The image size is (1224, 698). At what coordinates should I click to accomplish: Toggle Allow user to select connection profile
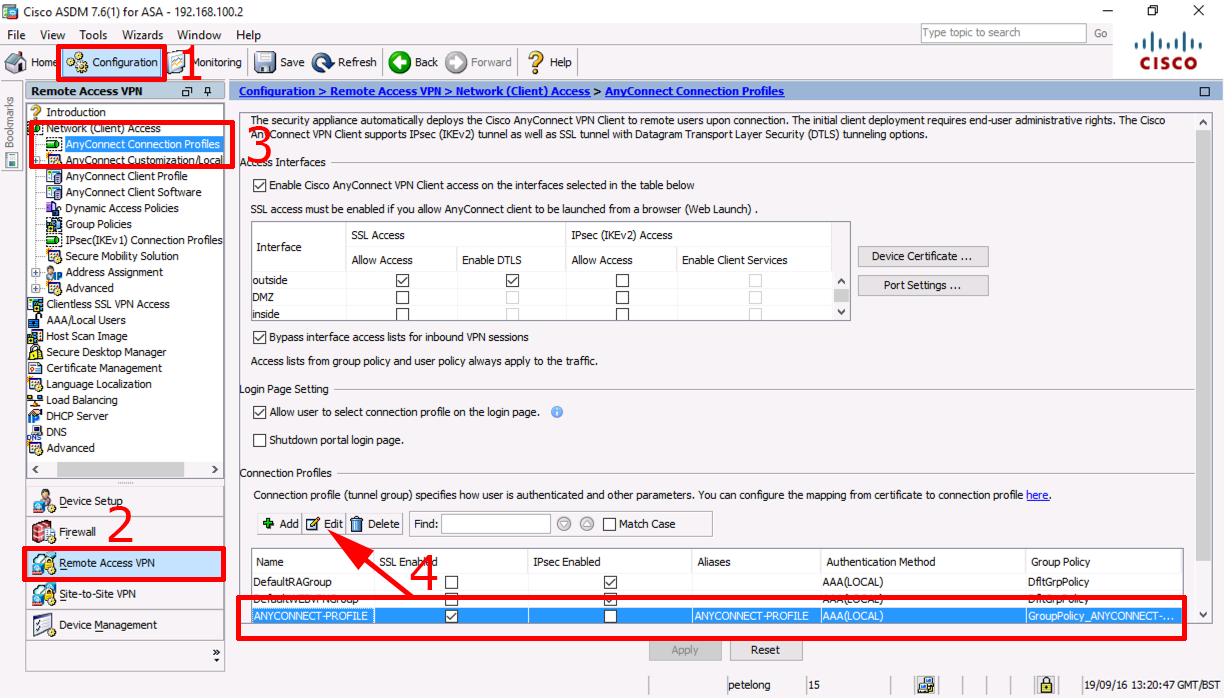click(260, 412)
